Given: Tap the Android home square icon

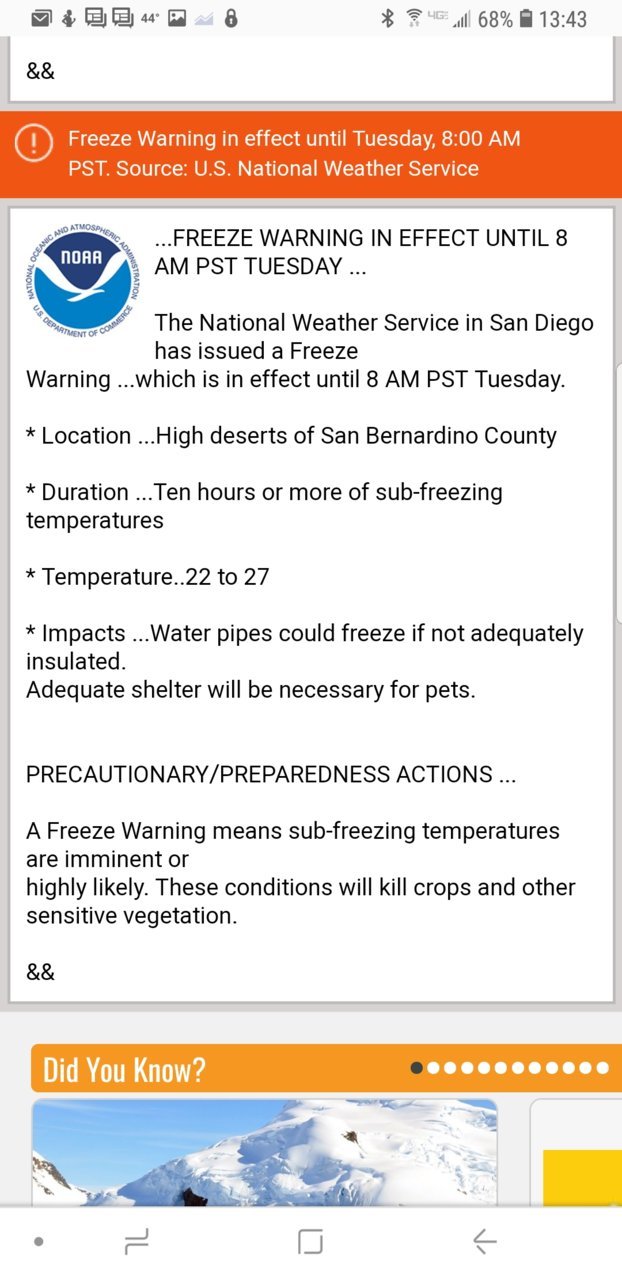Looking at the screenshot, I should tap(311, 1242).
